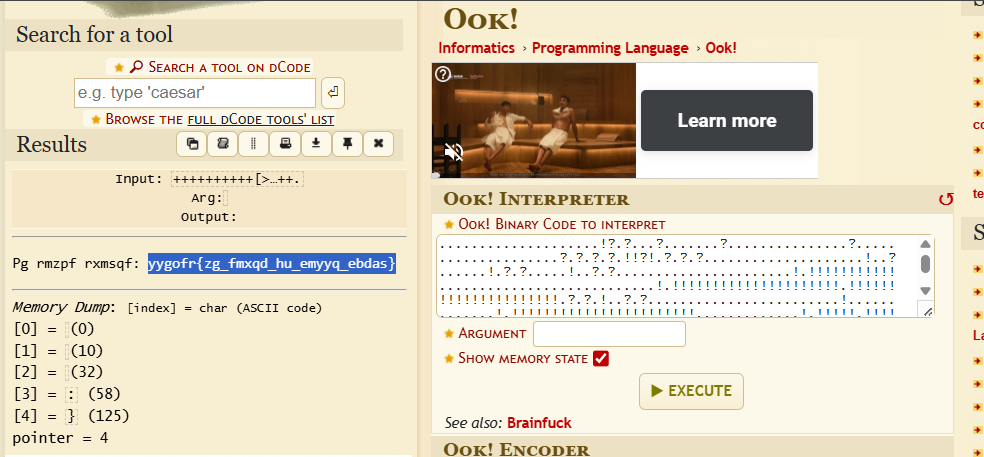This screenshot has height=457, width=984.
Task: Grab the code textarea scrollbar thumb
Action: [x=925, y=263]
